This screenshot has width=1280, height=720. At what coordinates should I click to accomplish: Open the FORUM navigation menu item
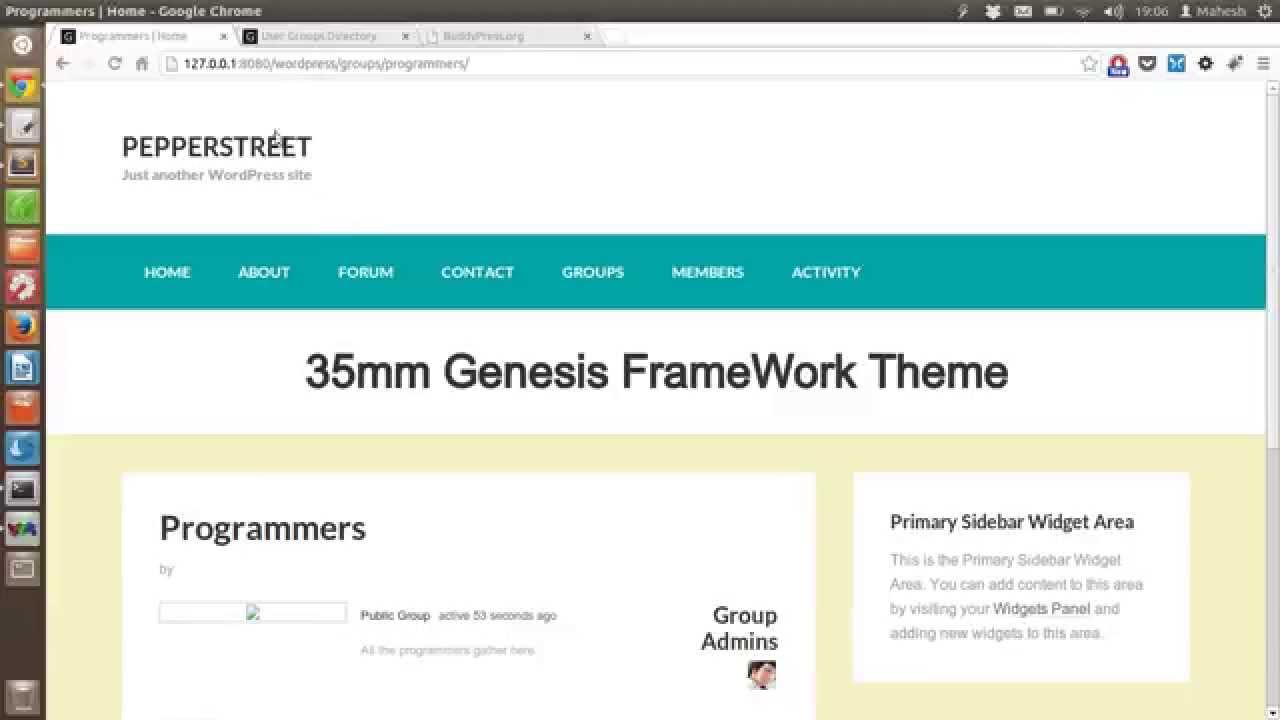click(365, 272)
